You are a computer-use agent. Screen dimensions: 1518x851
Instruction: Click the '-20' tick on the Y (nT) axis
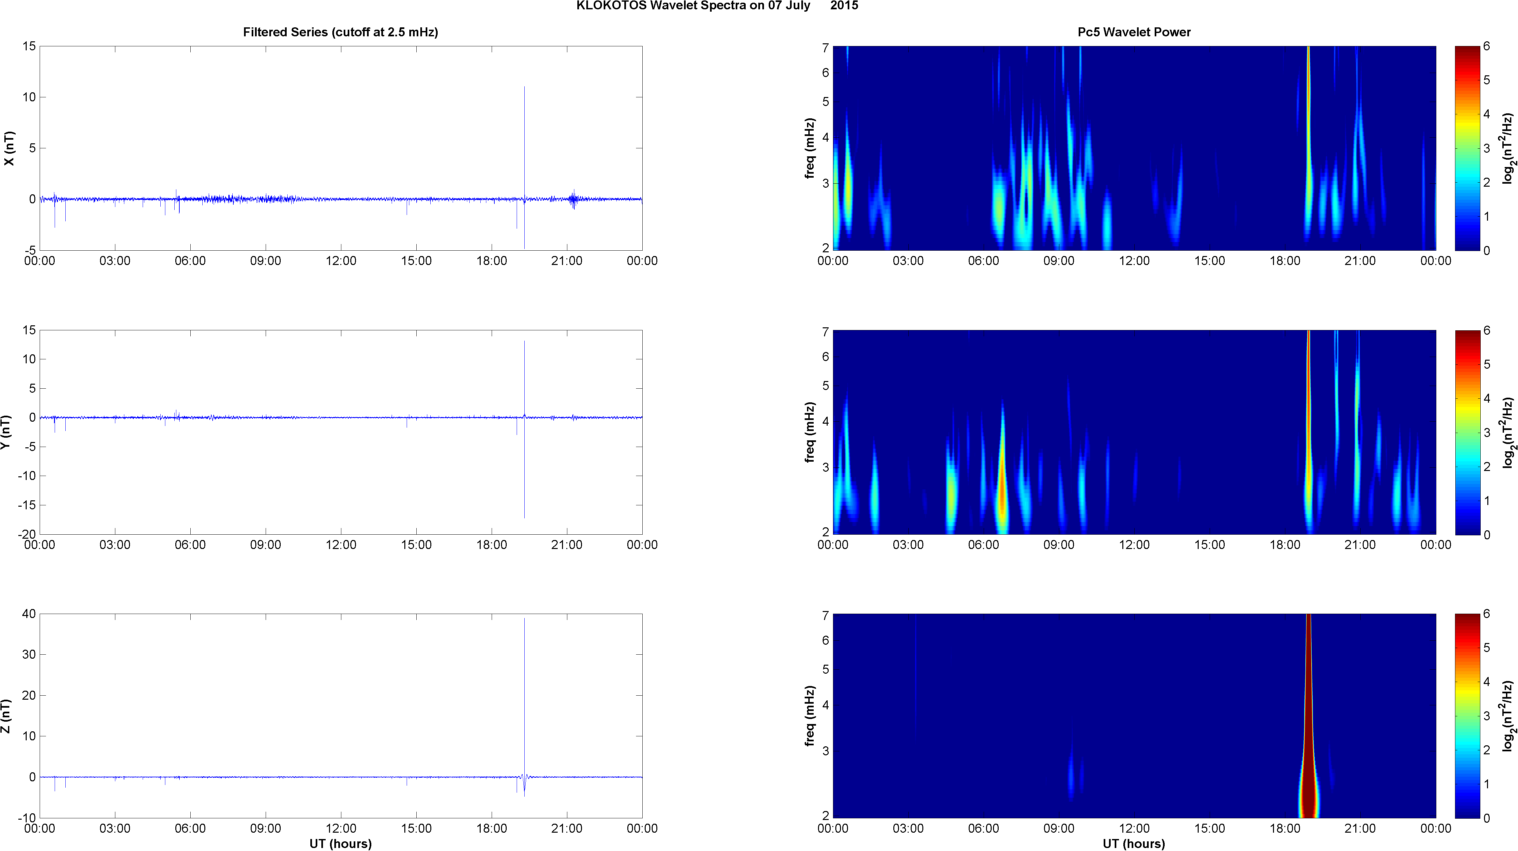[27, 534]
